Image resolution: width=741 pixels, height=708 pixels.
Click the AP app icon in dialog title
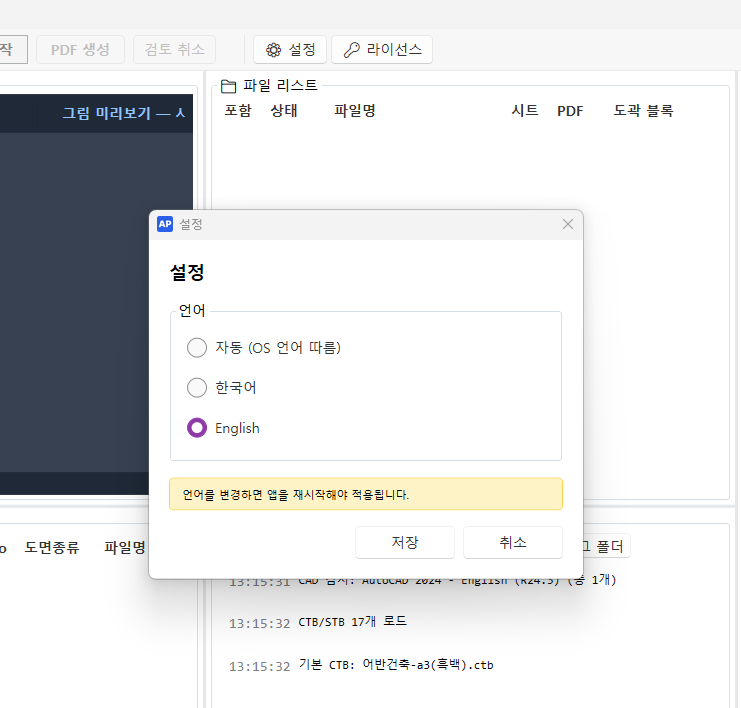[x=165, y=224]
